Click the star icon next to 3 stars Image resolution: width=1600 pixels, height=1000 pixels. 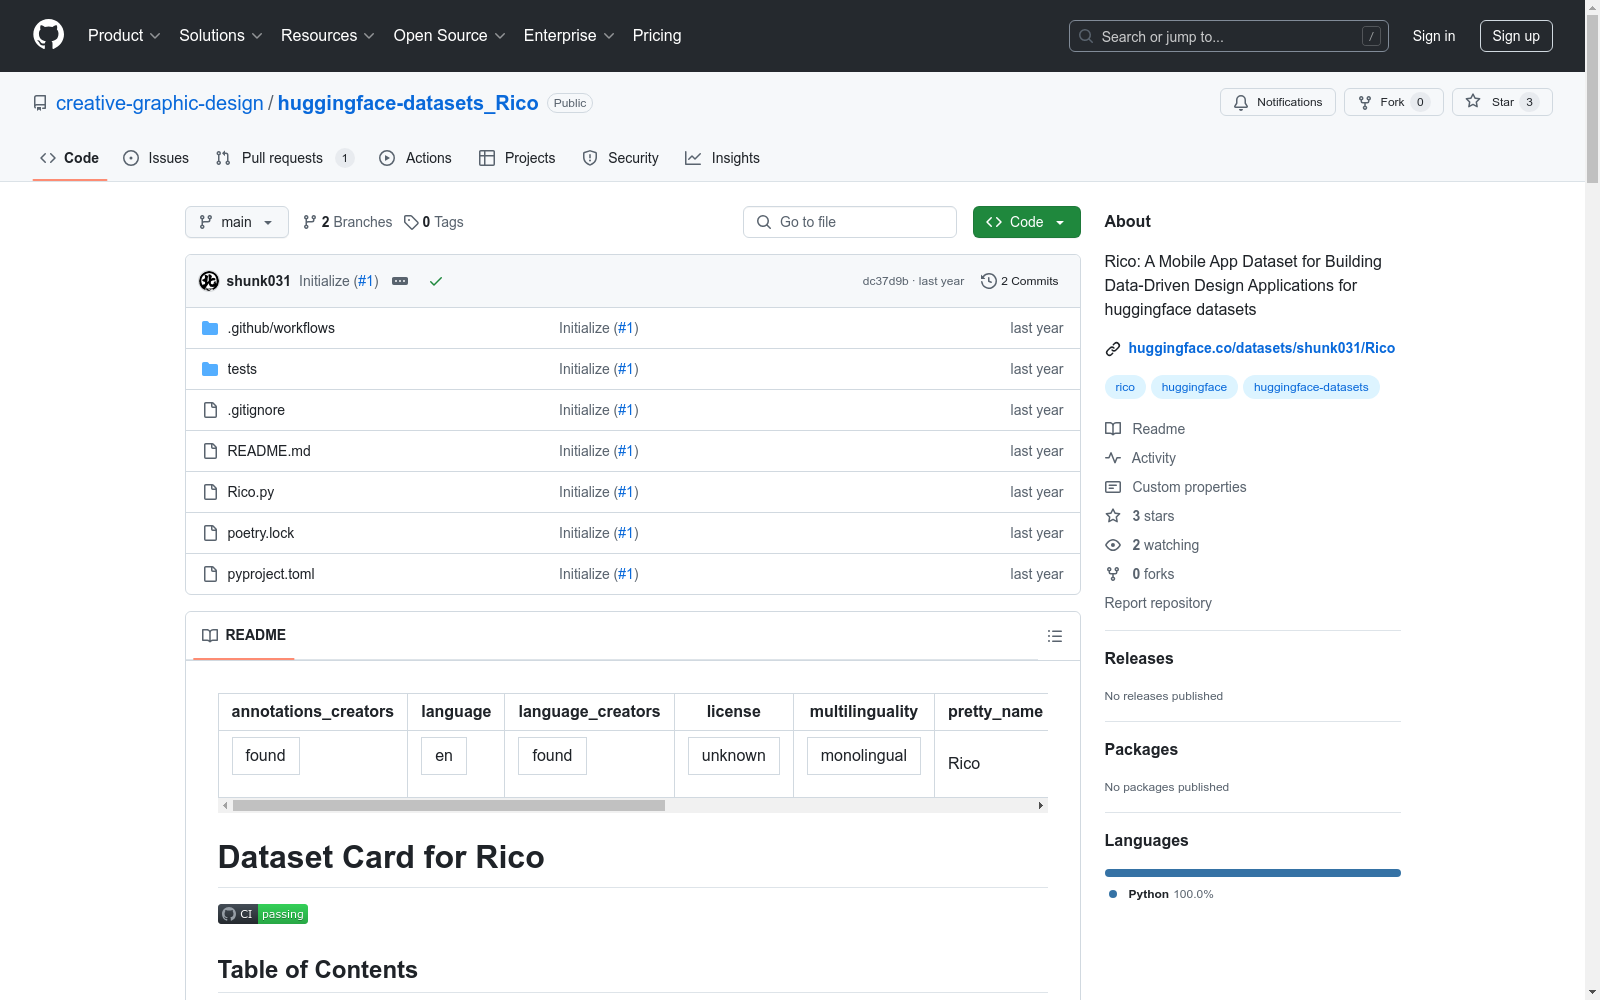(x=1113, y=516)
